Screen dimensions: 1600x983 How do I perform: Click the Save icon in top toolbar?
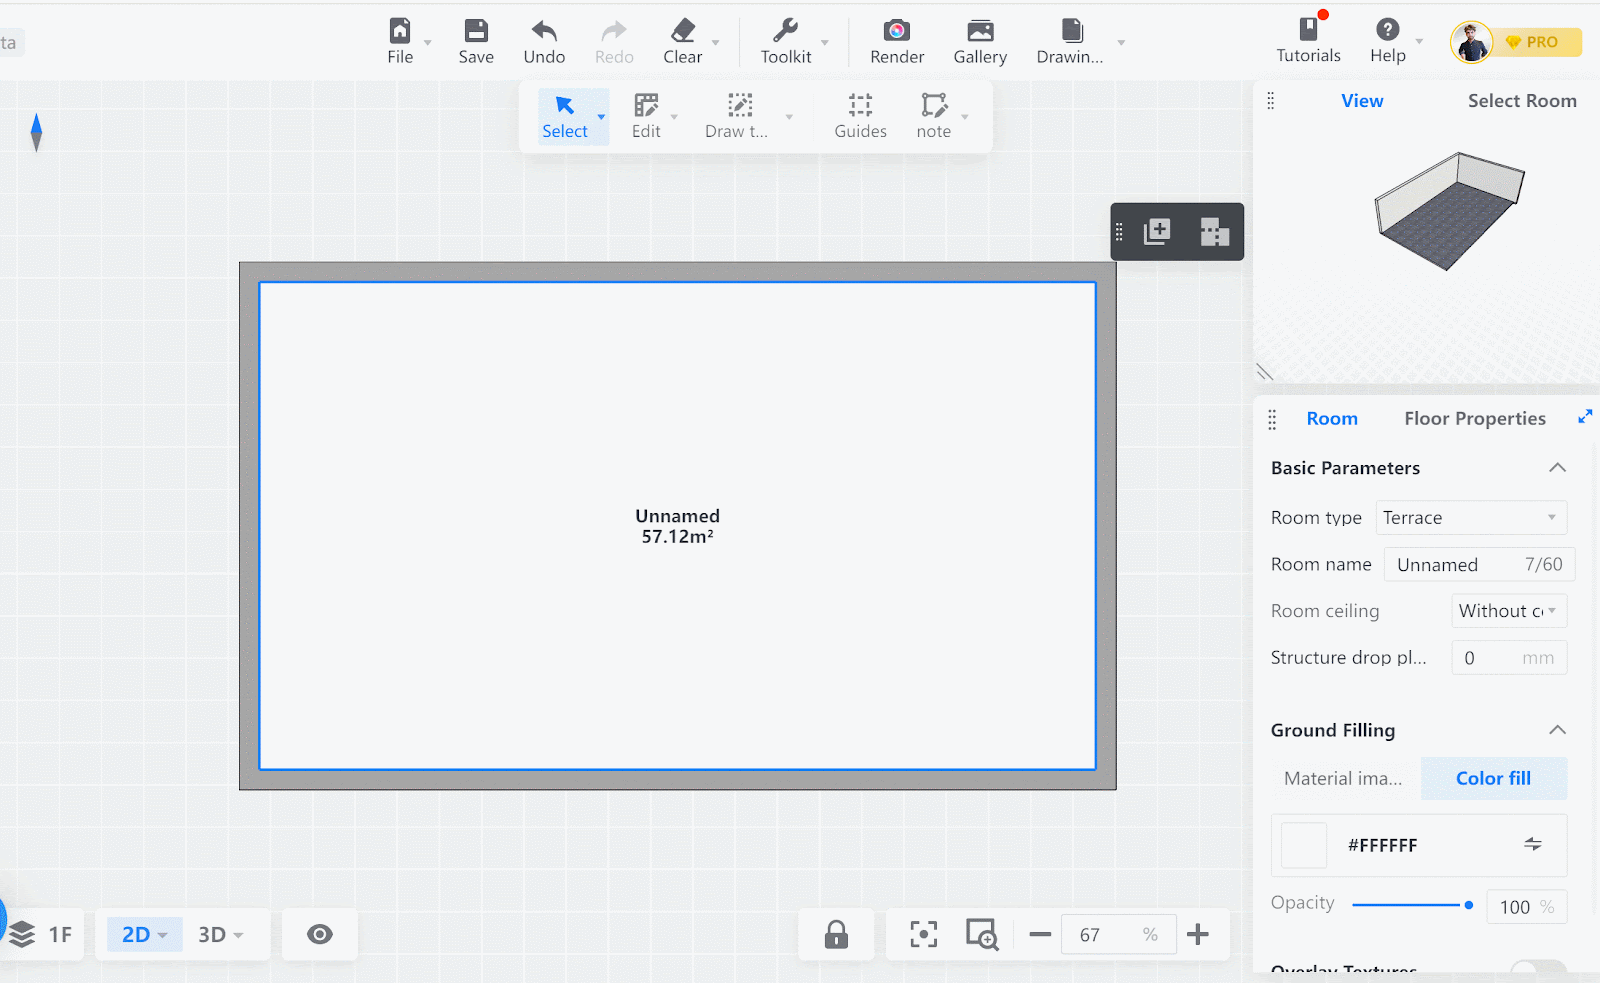tap(476, 42)
